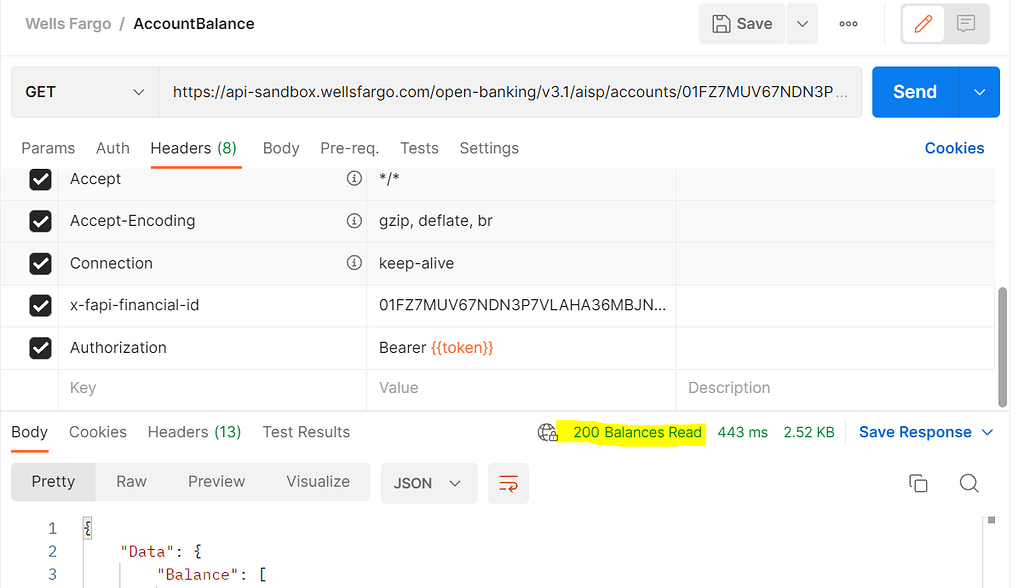Click the request URL field
Image resolution: width=1024 pixels, height=588 pixels.
(510, 91)
